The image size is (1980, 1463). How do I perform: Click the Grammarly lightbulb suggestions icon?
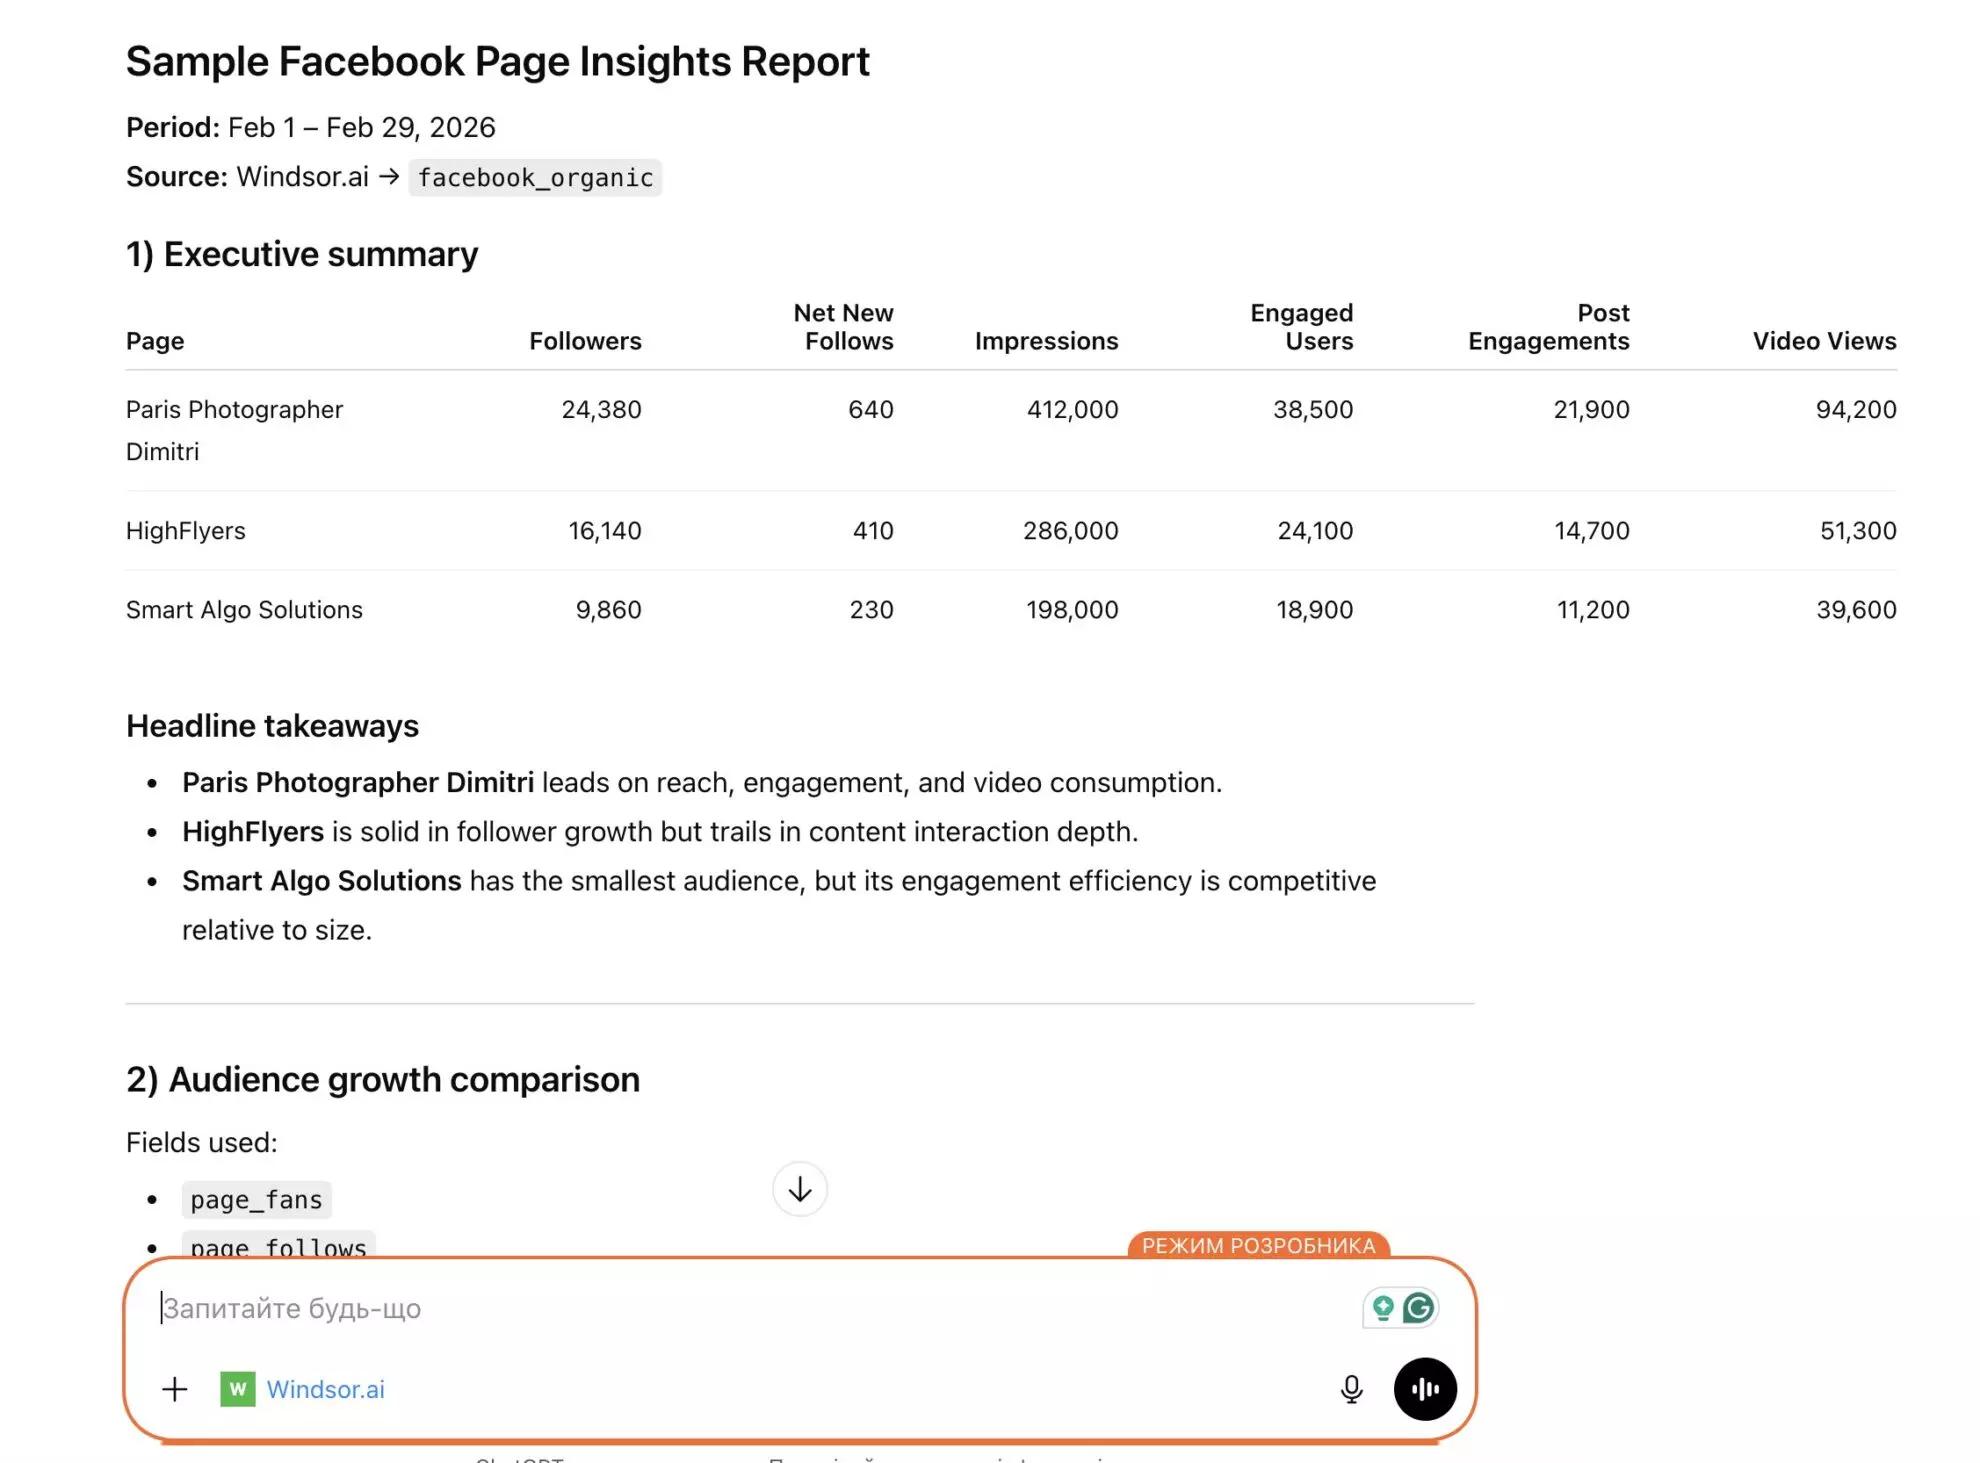coord(1383,1307)
